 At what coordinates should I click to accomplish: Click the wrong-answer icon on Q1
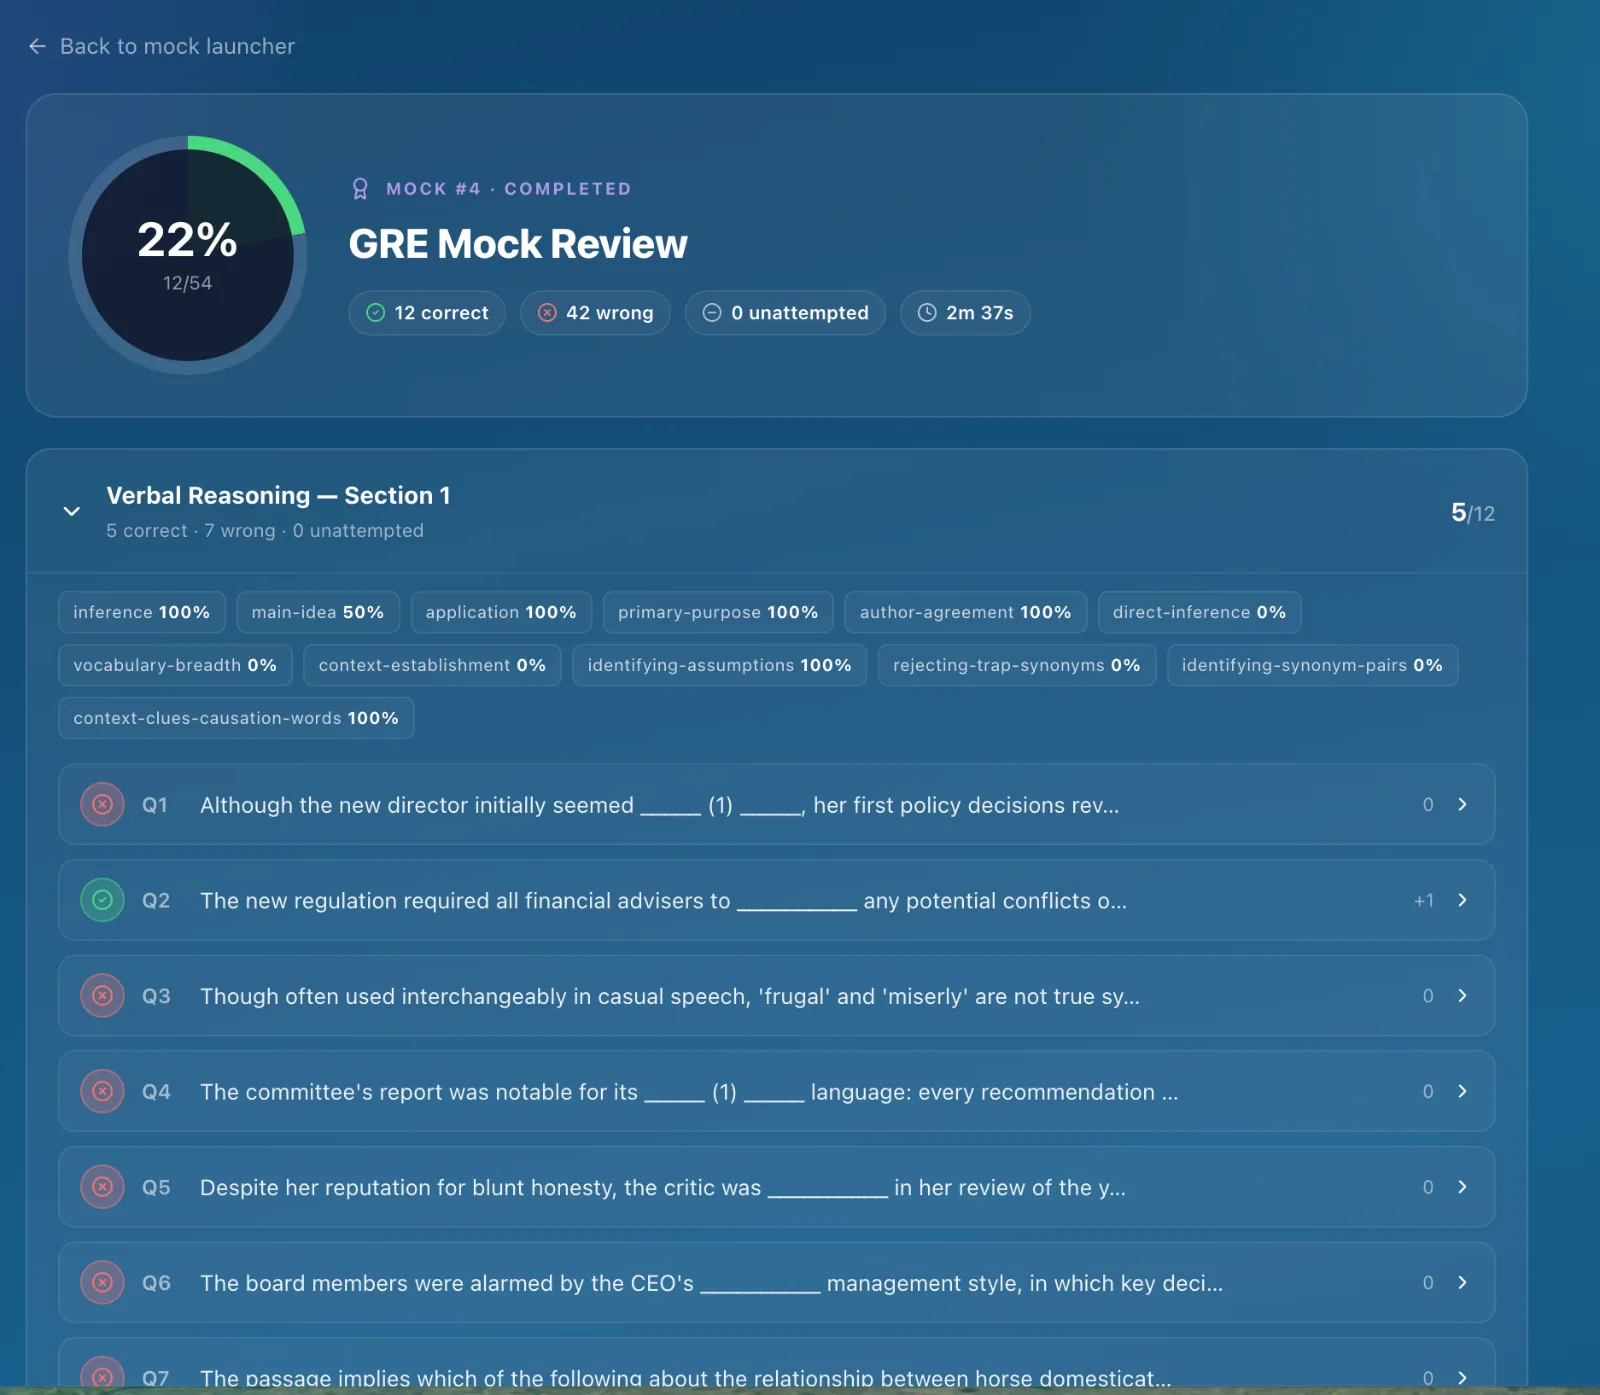point(102,804)
